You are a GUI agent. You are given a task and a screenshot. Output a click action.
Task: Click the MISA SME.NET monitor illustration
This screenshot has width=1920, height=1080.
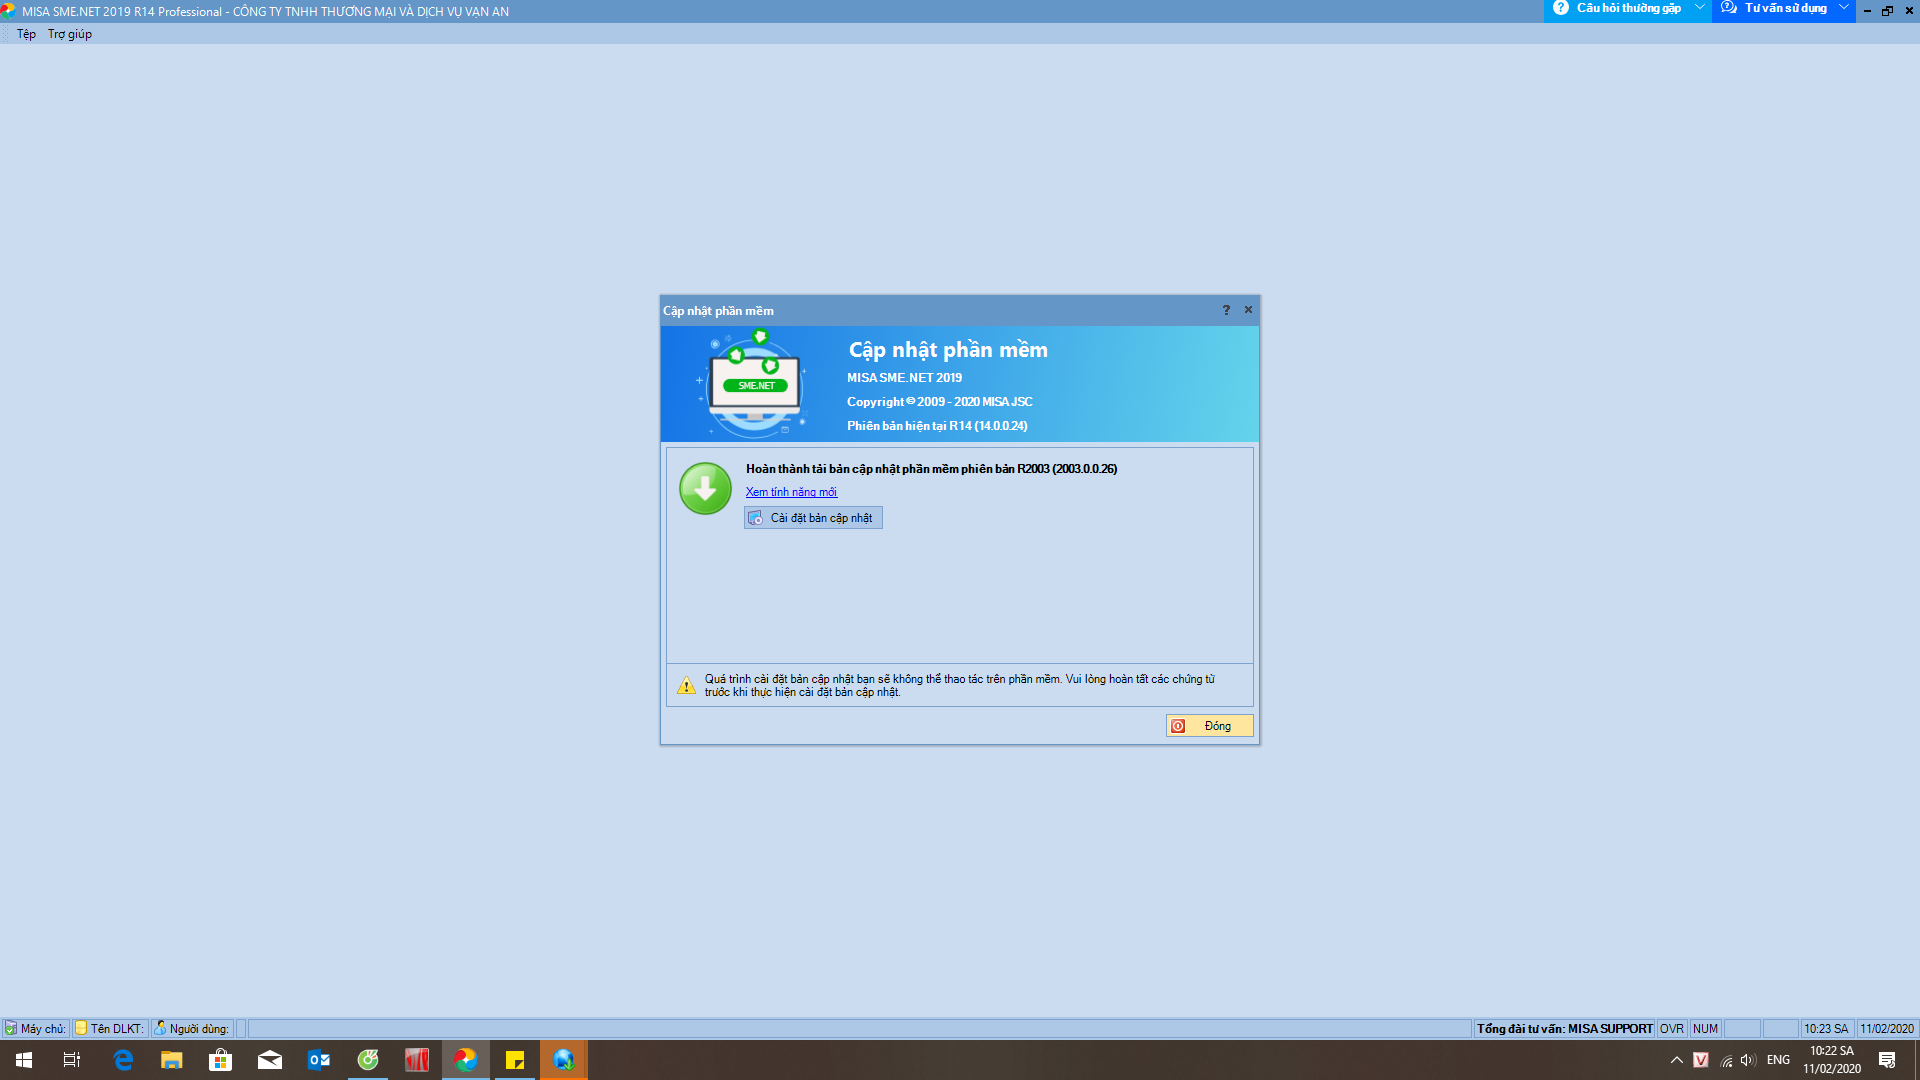(x=754, y=385)
